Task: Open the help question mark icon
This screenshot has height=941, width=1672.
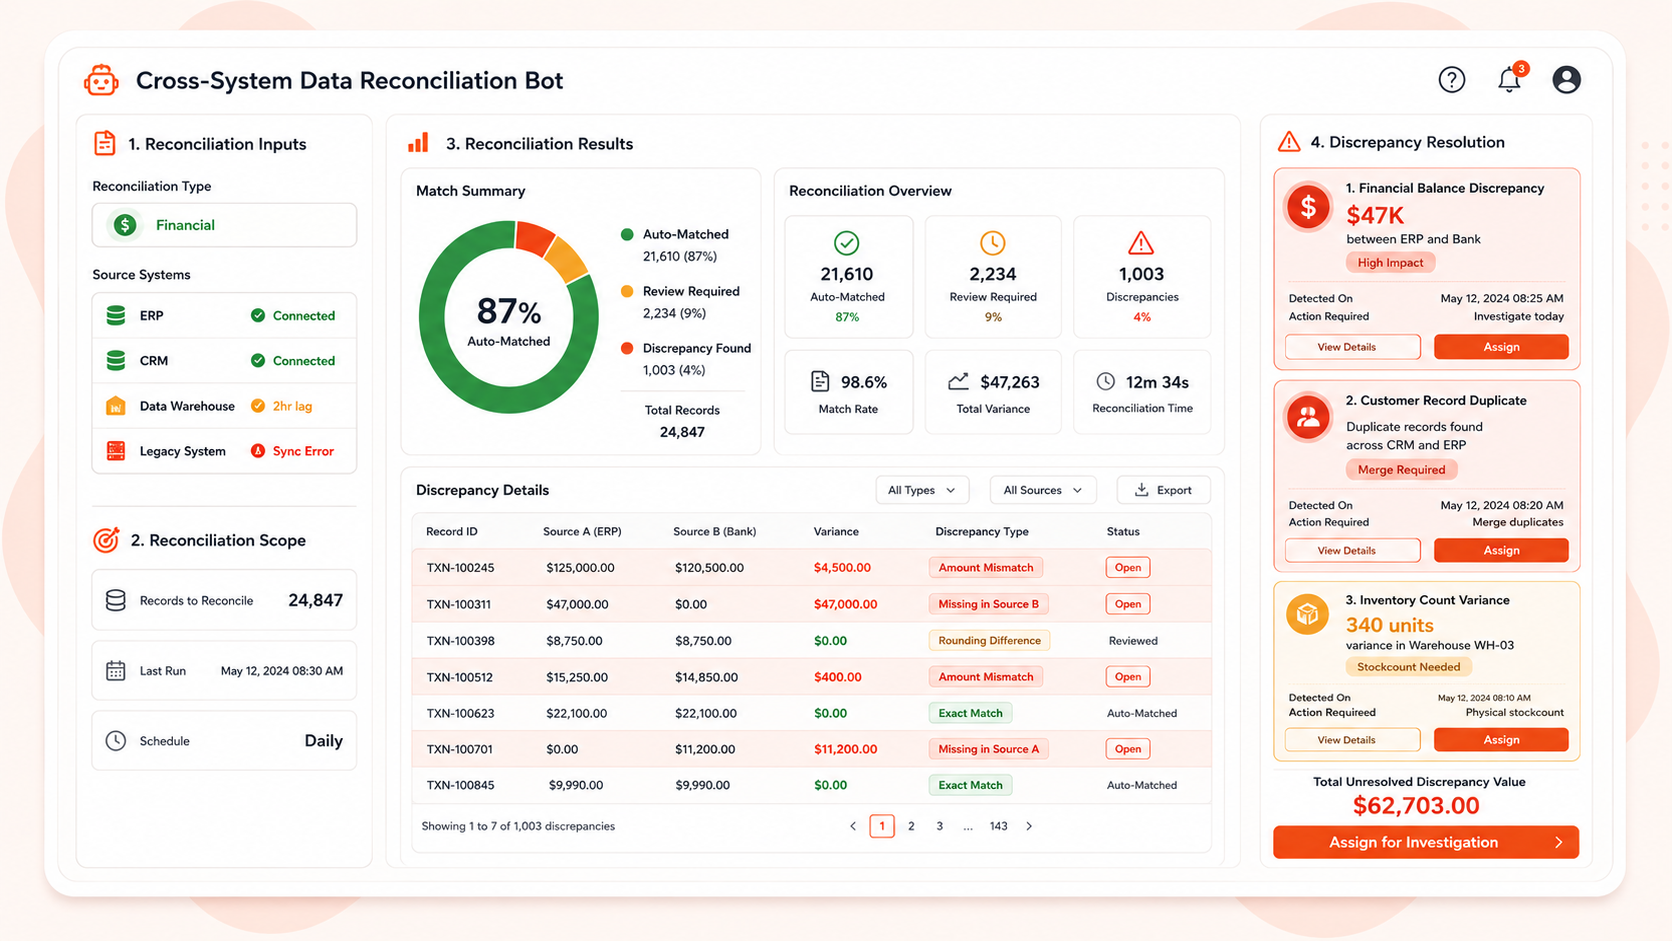Action: point(1452,79)
